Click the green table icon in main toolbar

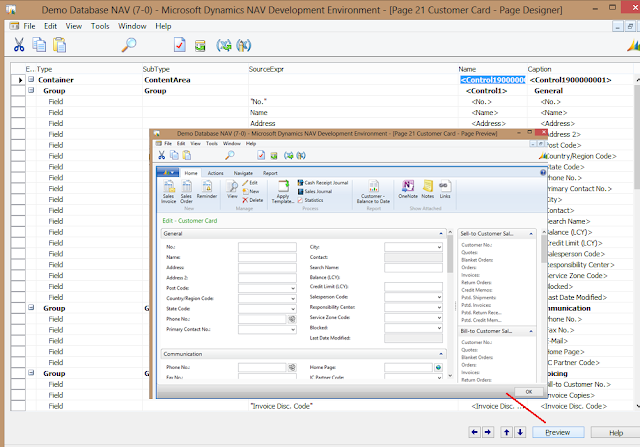[200, 45]
